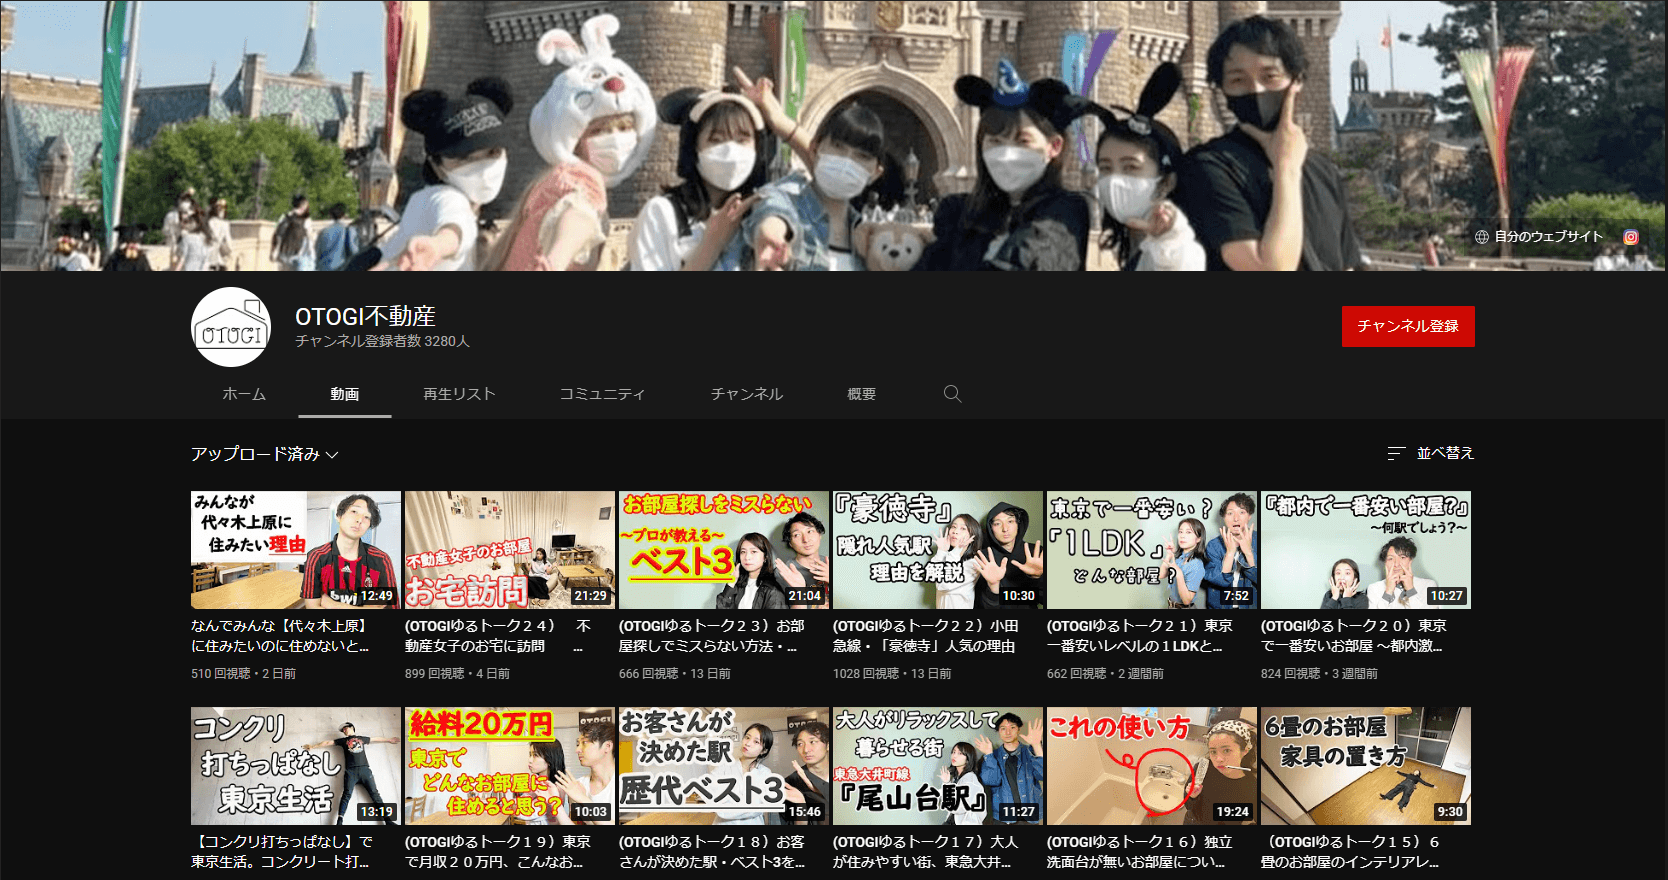Click the OTOGI不動産 channel name
The width and height of the screenshot is (1668, 880).
tap(365, 316)
